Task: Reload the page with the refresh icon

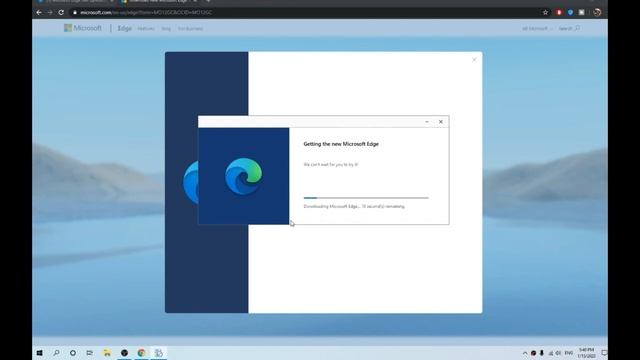Action: point(61,13)
